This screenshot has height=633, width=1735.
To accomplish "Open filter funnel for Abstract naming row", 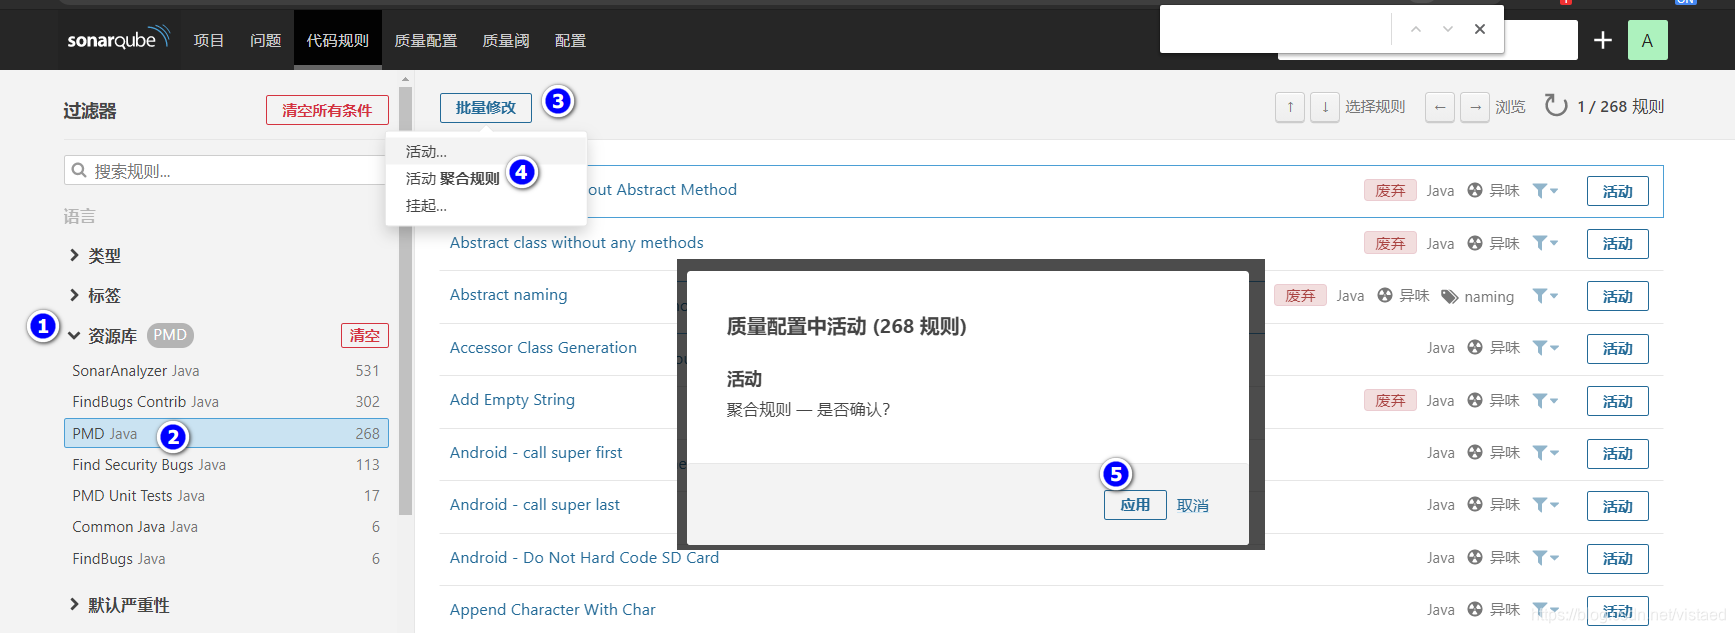I will [x=1545, y=296].
